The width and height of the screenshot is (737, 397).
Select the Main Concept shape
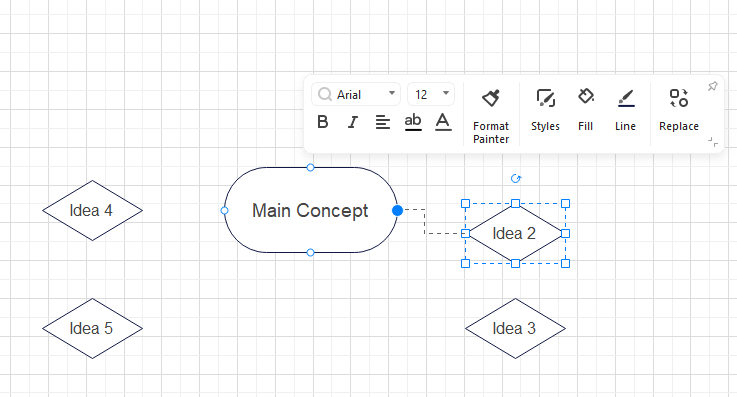311,210
